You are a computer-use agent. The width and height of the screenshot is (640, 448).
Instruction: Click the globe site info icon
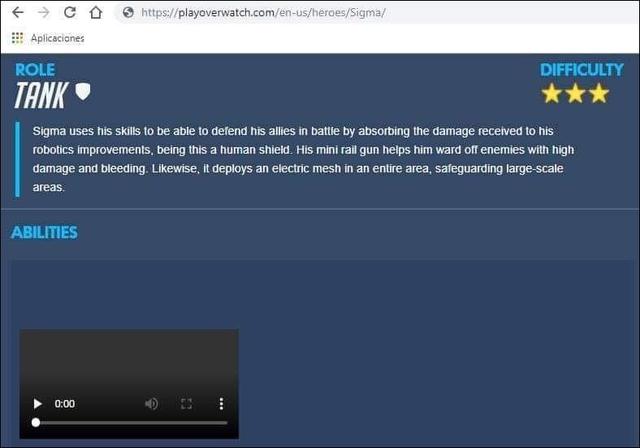click(x=128, y=13)
